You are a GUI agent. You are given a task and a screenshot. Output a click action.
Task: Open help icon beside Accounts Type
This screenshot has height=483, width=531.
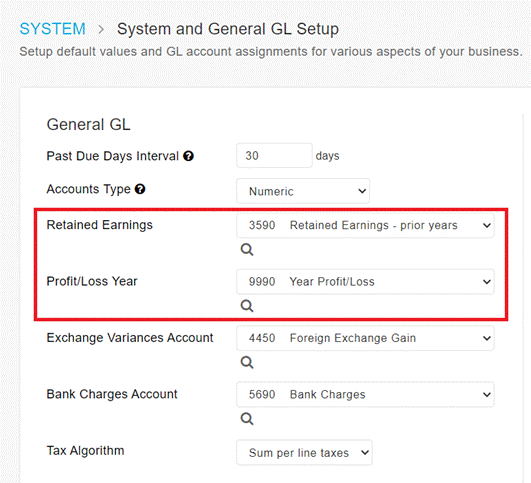[140, 189]
